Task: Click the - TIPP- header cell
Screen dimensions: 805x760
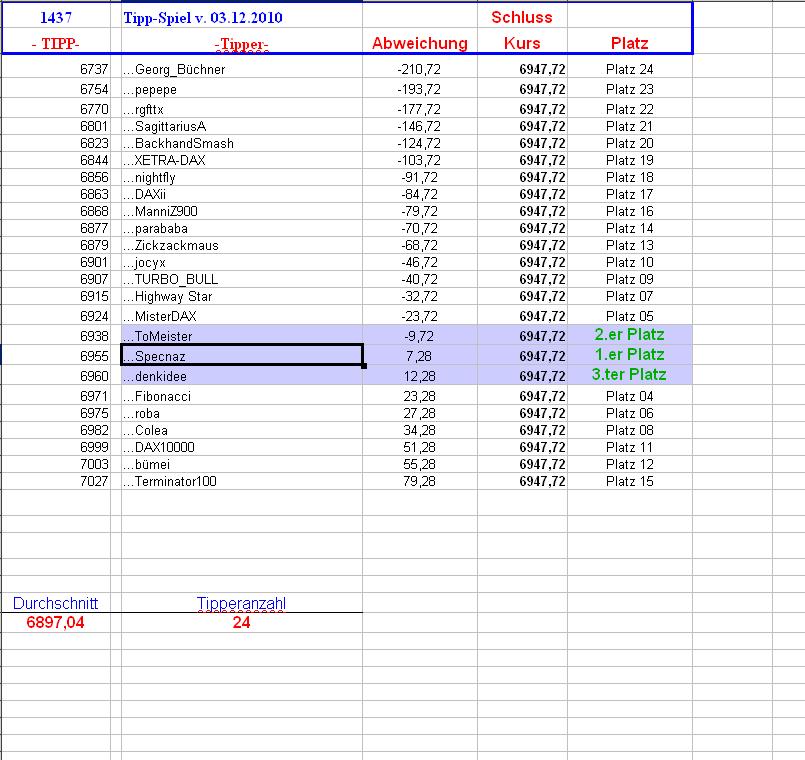Action: [x=55, y=43]
